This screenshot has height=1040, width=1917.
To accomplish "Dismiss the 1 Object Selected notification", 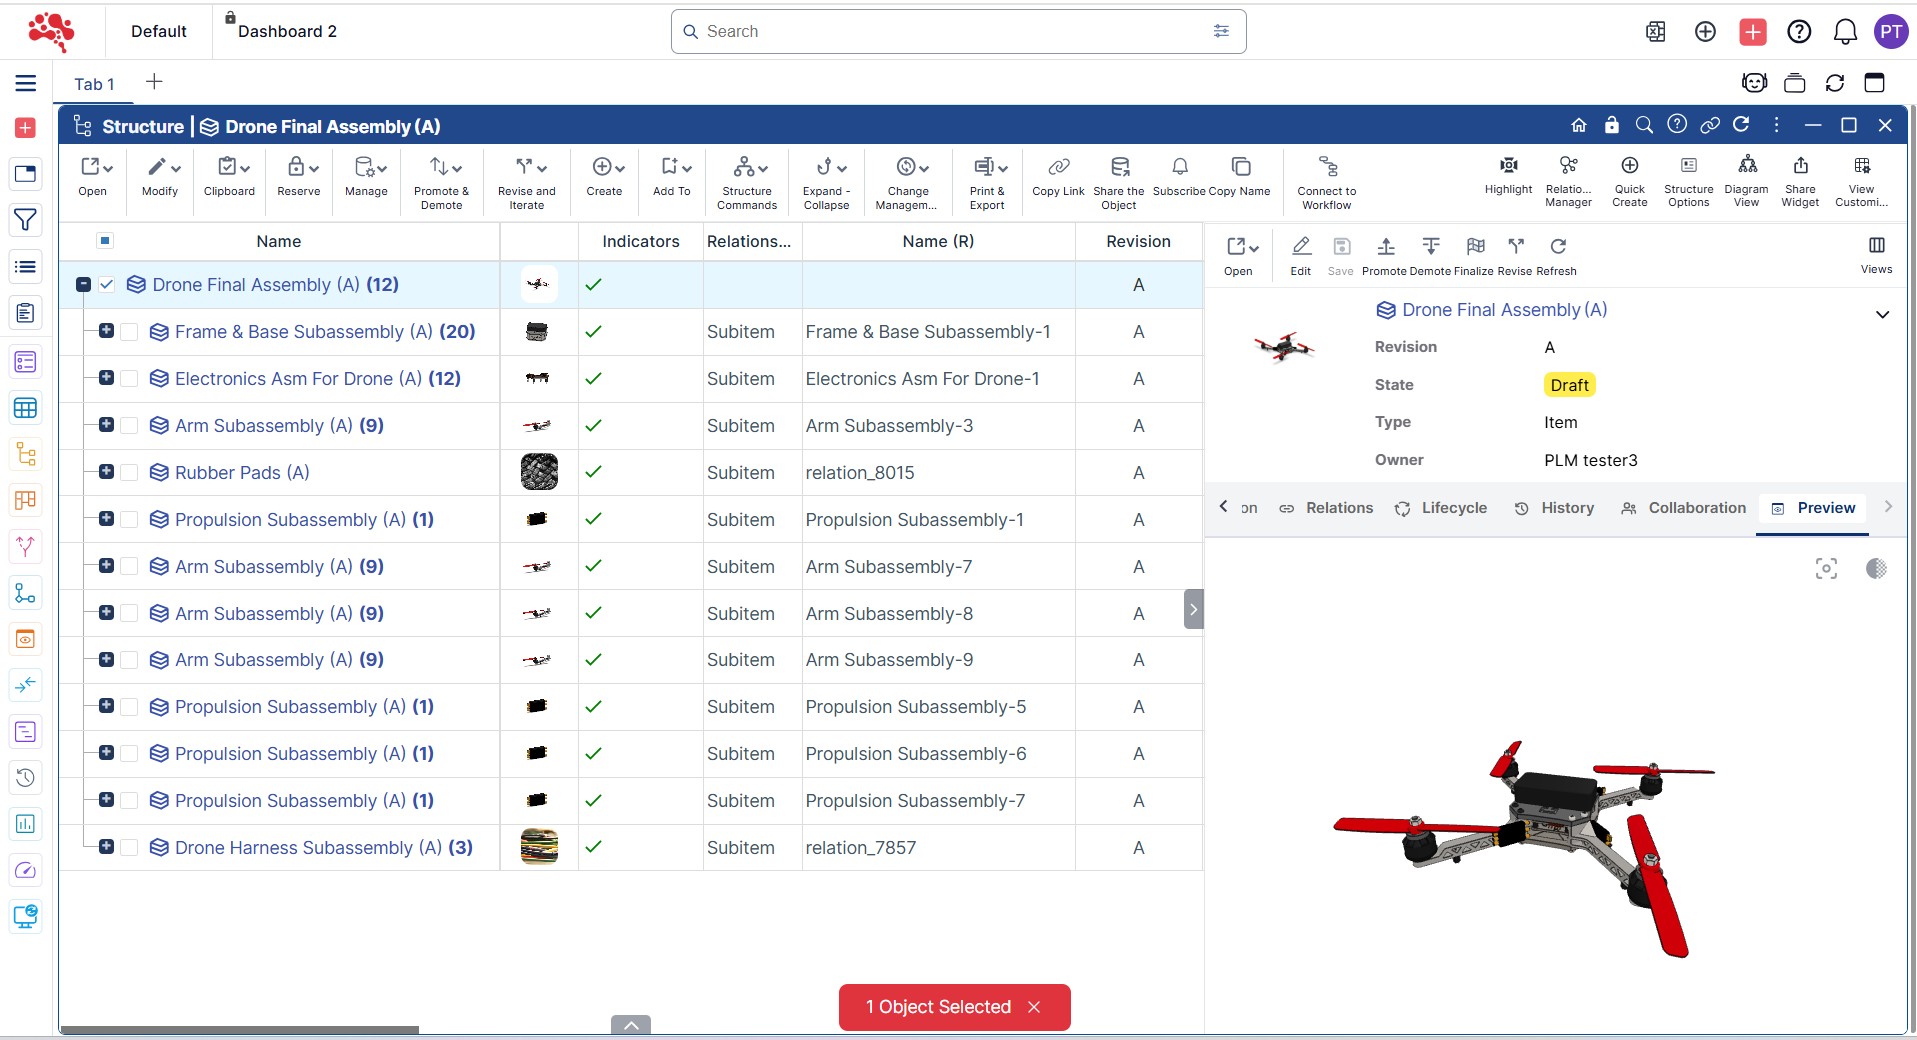I will [1034, 1007].
